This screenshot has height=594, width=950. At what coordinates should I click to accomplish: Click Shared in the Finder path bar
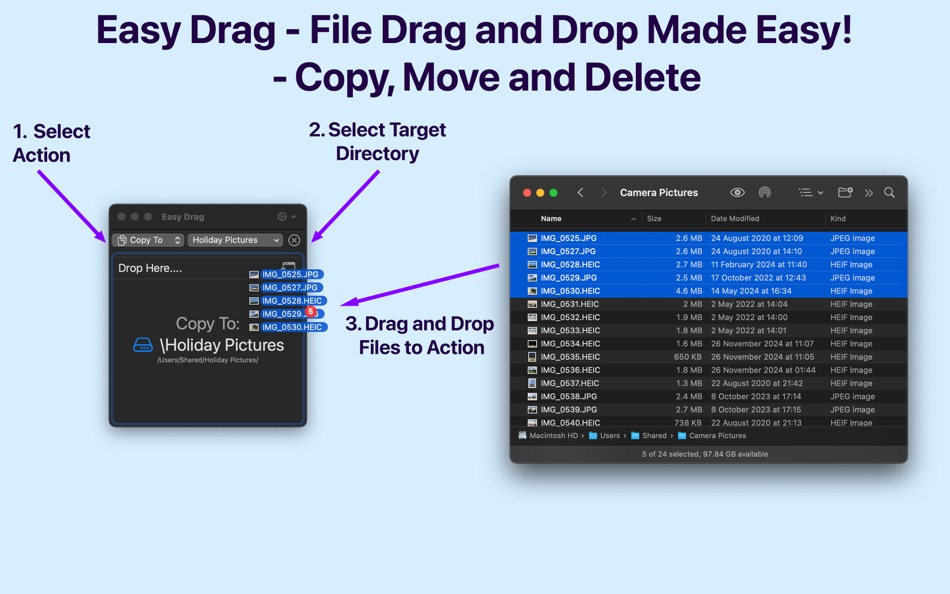(x=649, y=436)
